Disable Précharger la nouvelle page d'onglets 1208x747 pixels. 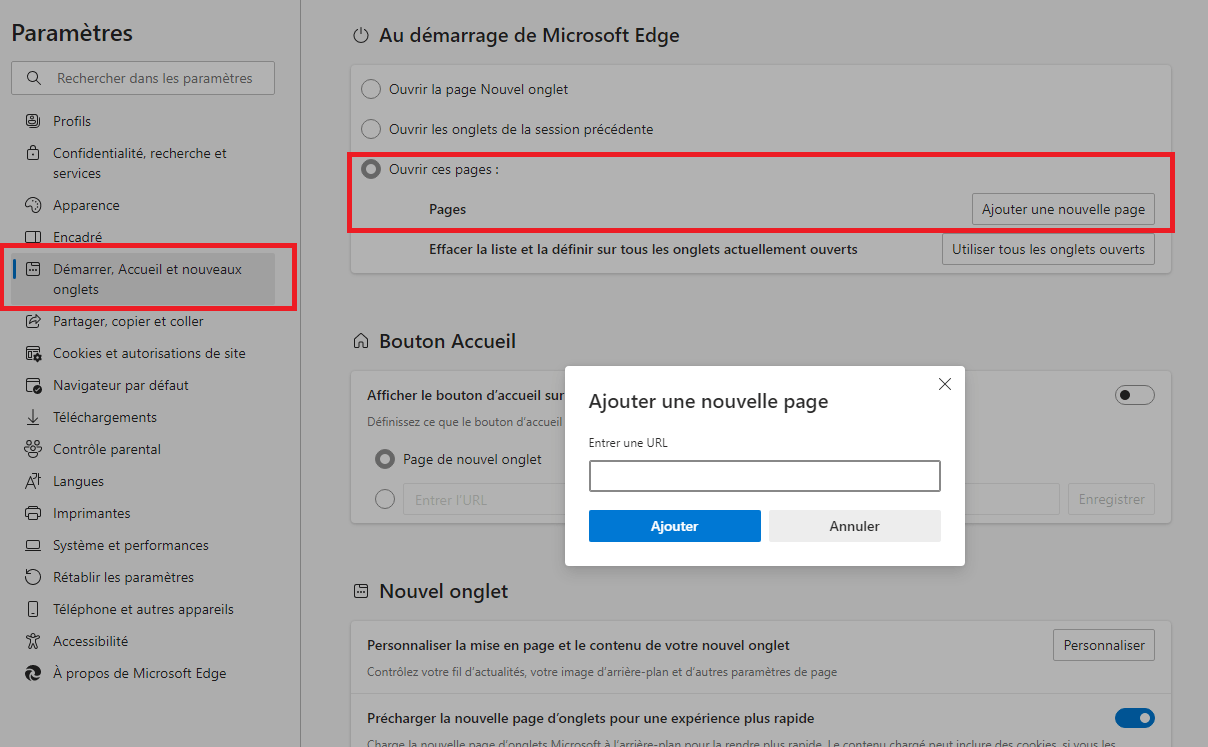[1135, 718]
